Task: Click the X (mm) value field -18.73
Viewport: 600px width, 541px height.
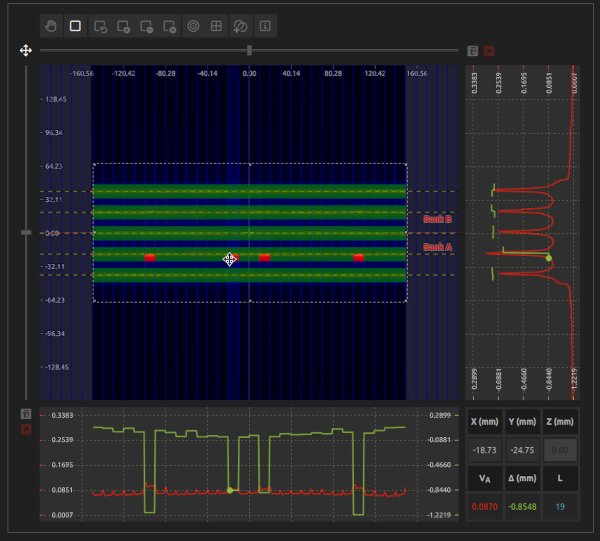Action: [484, 451]
